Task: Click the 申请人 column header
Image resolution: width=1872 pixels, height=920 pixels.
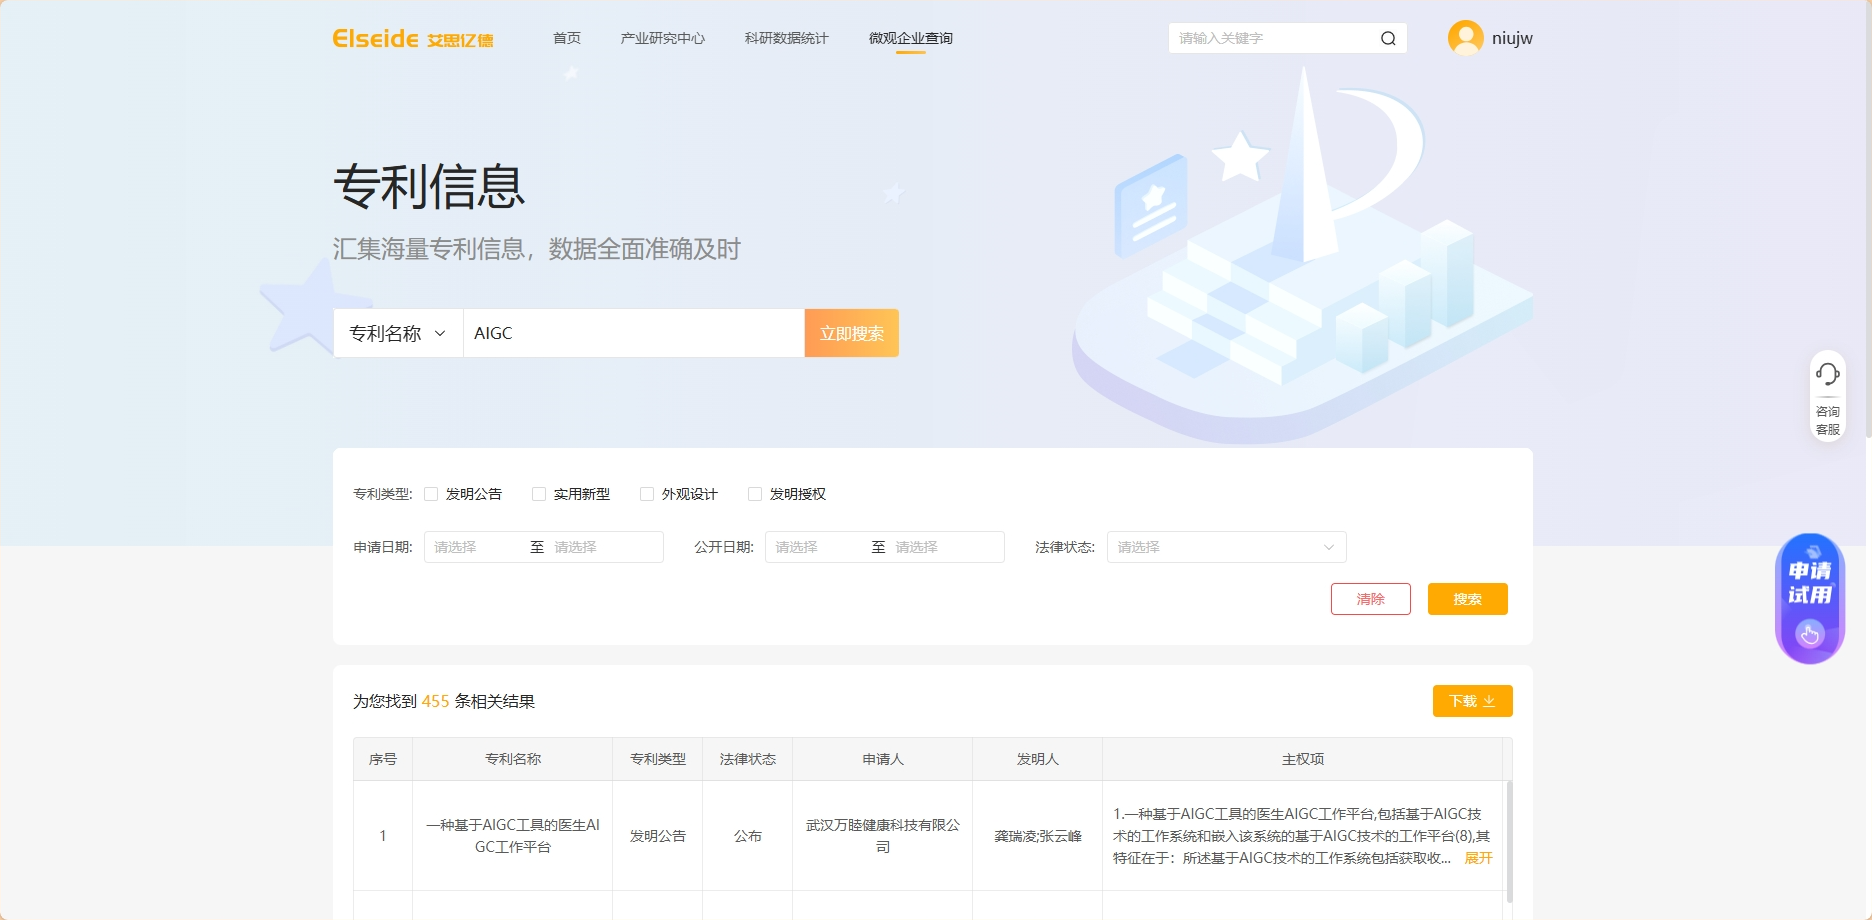Action: pos(883,759)
